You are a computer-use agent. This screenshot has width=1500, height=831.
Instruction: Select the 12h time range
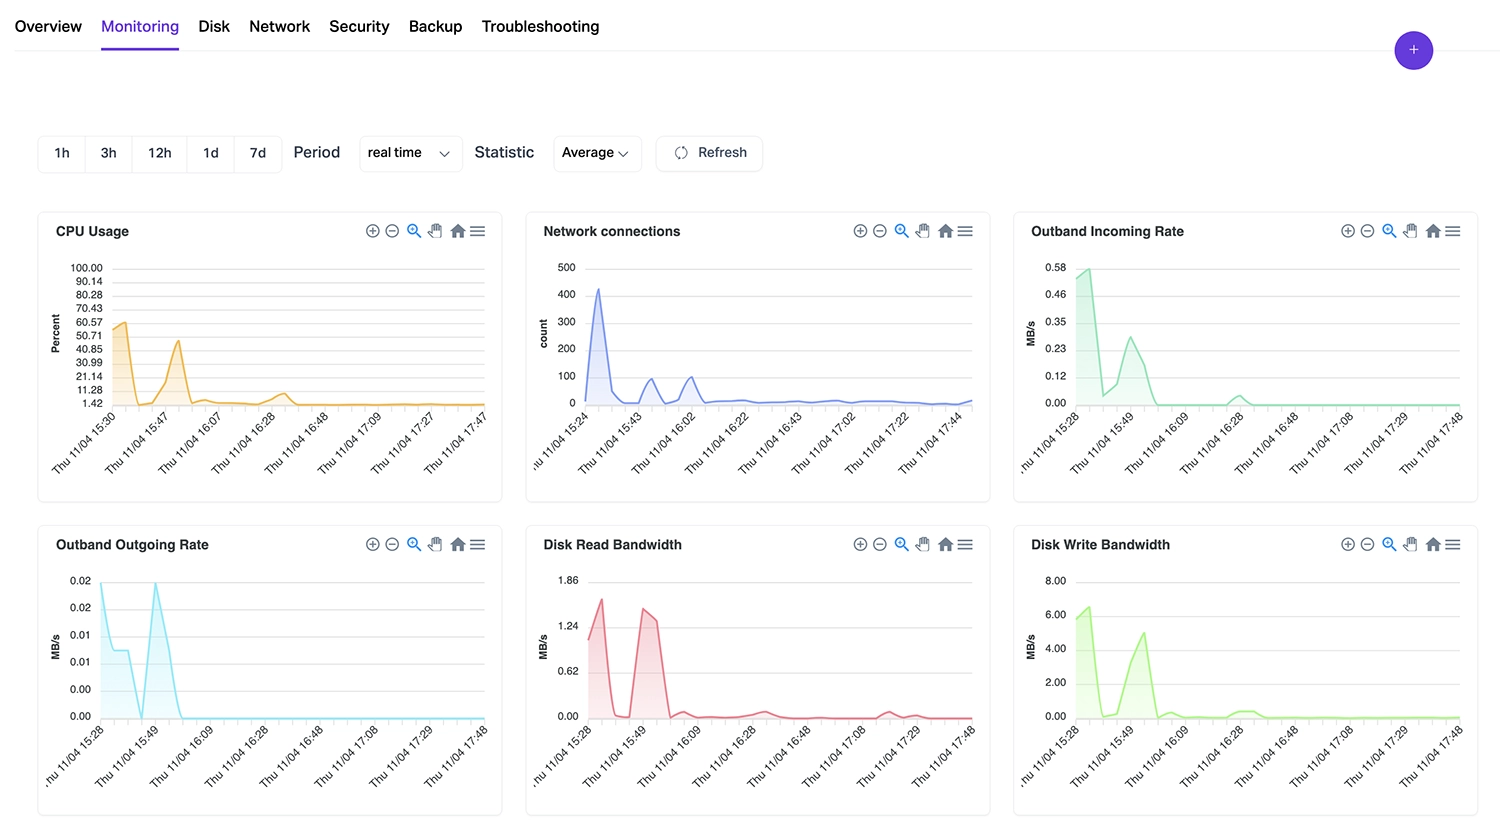pos(160,153)
